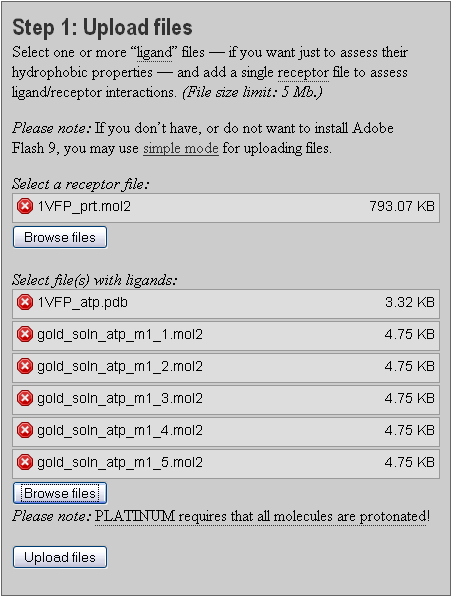Select the gold_soln_atp_m1_5.mol2 file entry
Image resolution: width=452 pixels, height=597 pixels.
[x=226, y=463]
